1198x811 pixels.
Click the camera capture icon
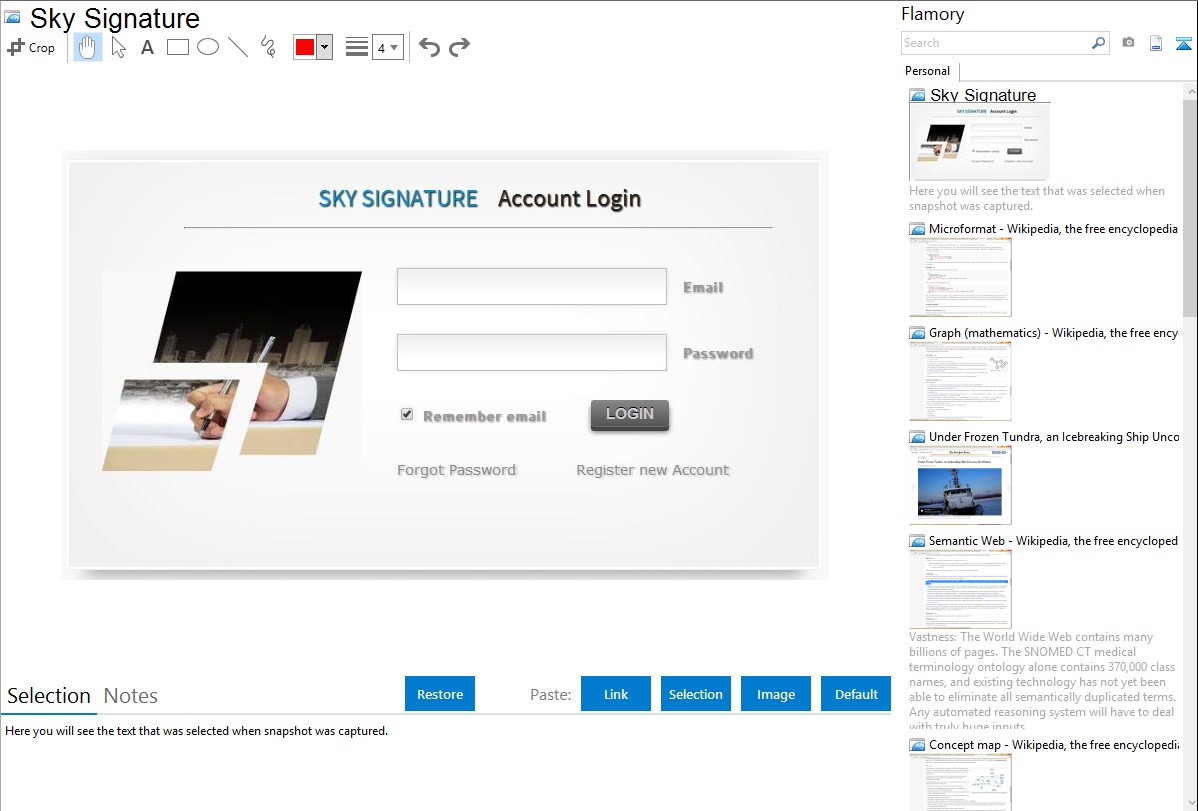[1128, 43]
